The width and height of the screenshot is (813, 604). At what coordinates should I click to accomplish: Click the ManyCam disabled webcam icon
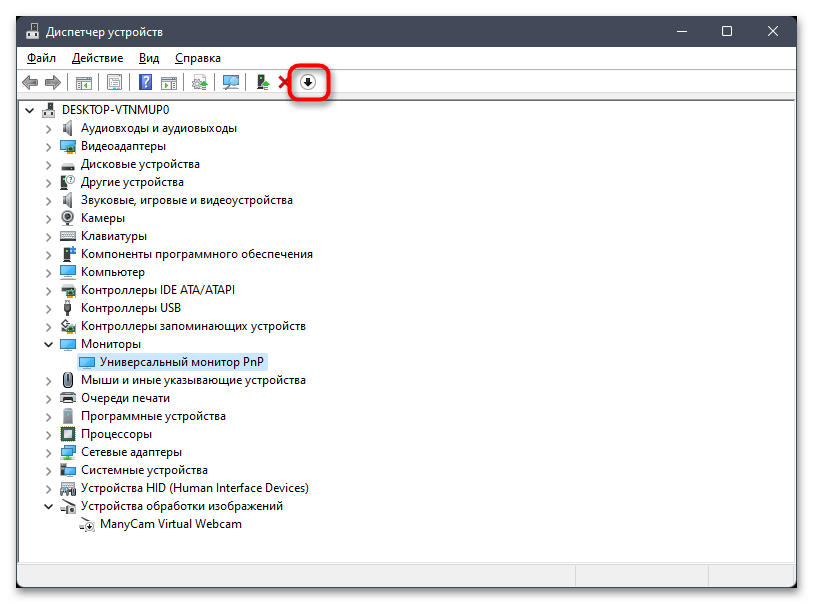(x=87, y=525)
